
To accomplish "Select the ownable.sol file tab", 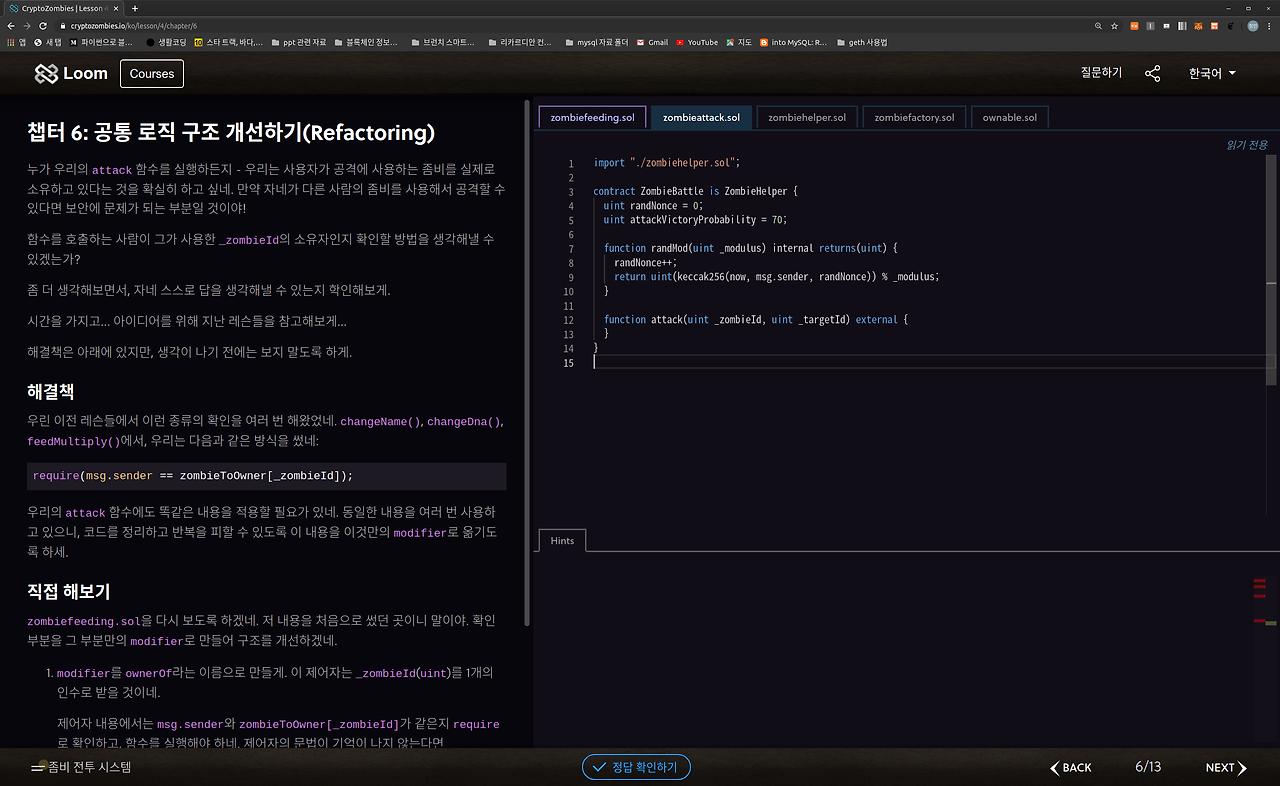I will (1010, 117).
